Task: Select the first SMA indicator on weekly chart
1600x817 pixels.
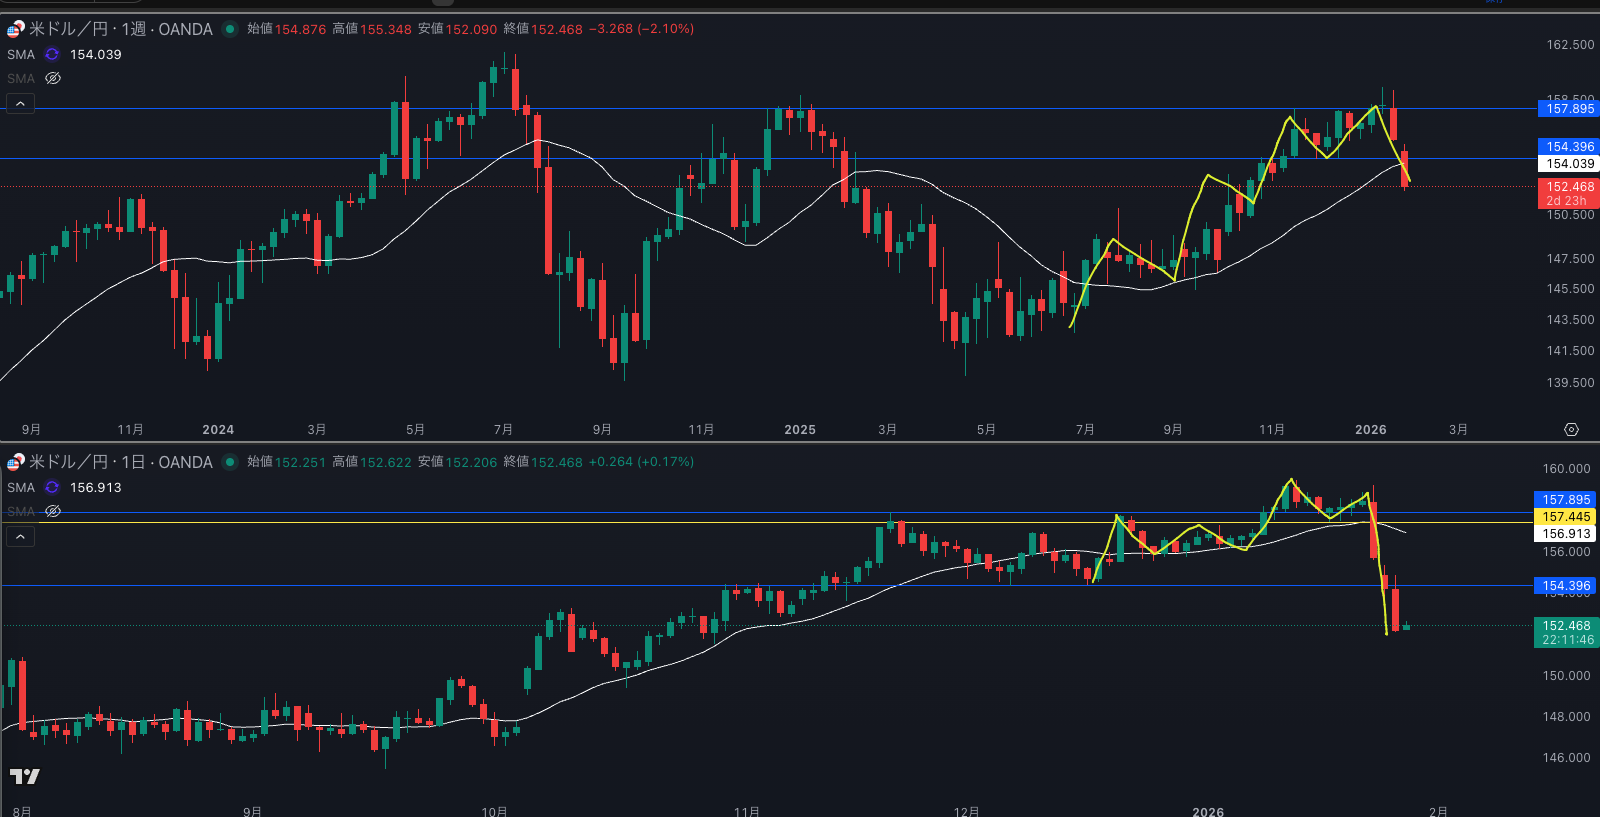Action: (x=21, y=55)
